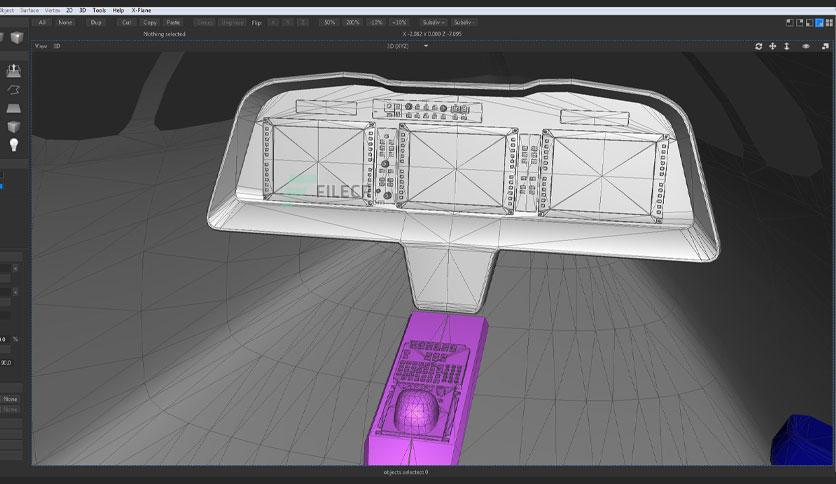
Task: Click the +10% scale button
Action: point(399,22)
